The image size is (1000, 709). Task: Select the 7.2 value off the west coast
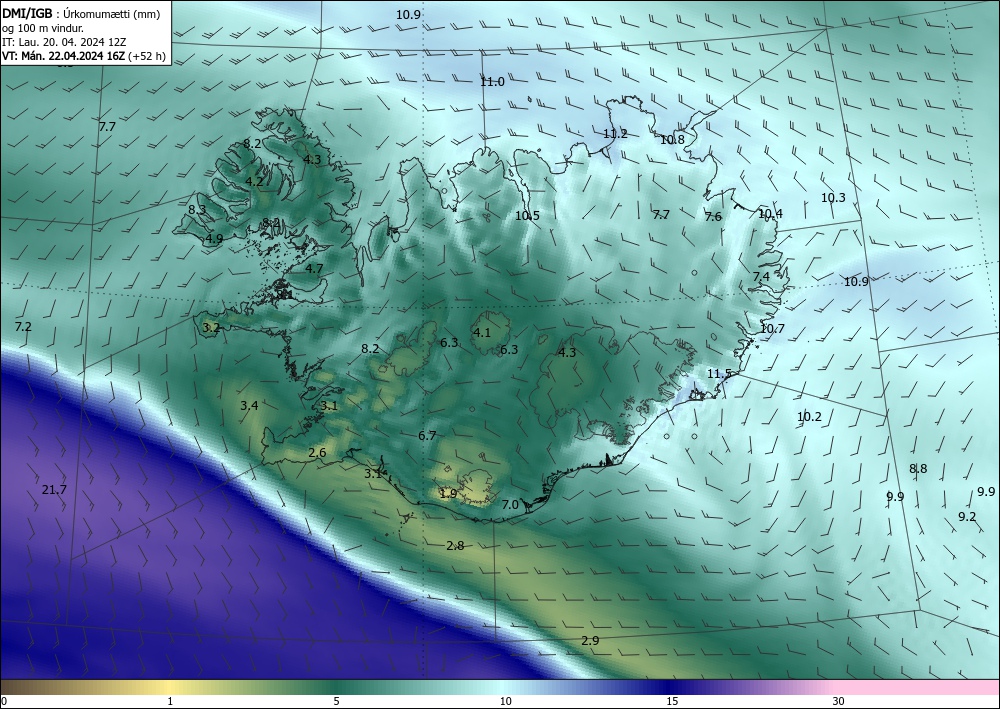[23, 326]
